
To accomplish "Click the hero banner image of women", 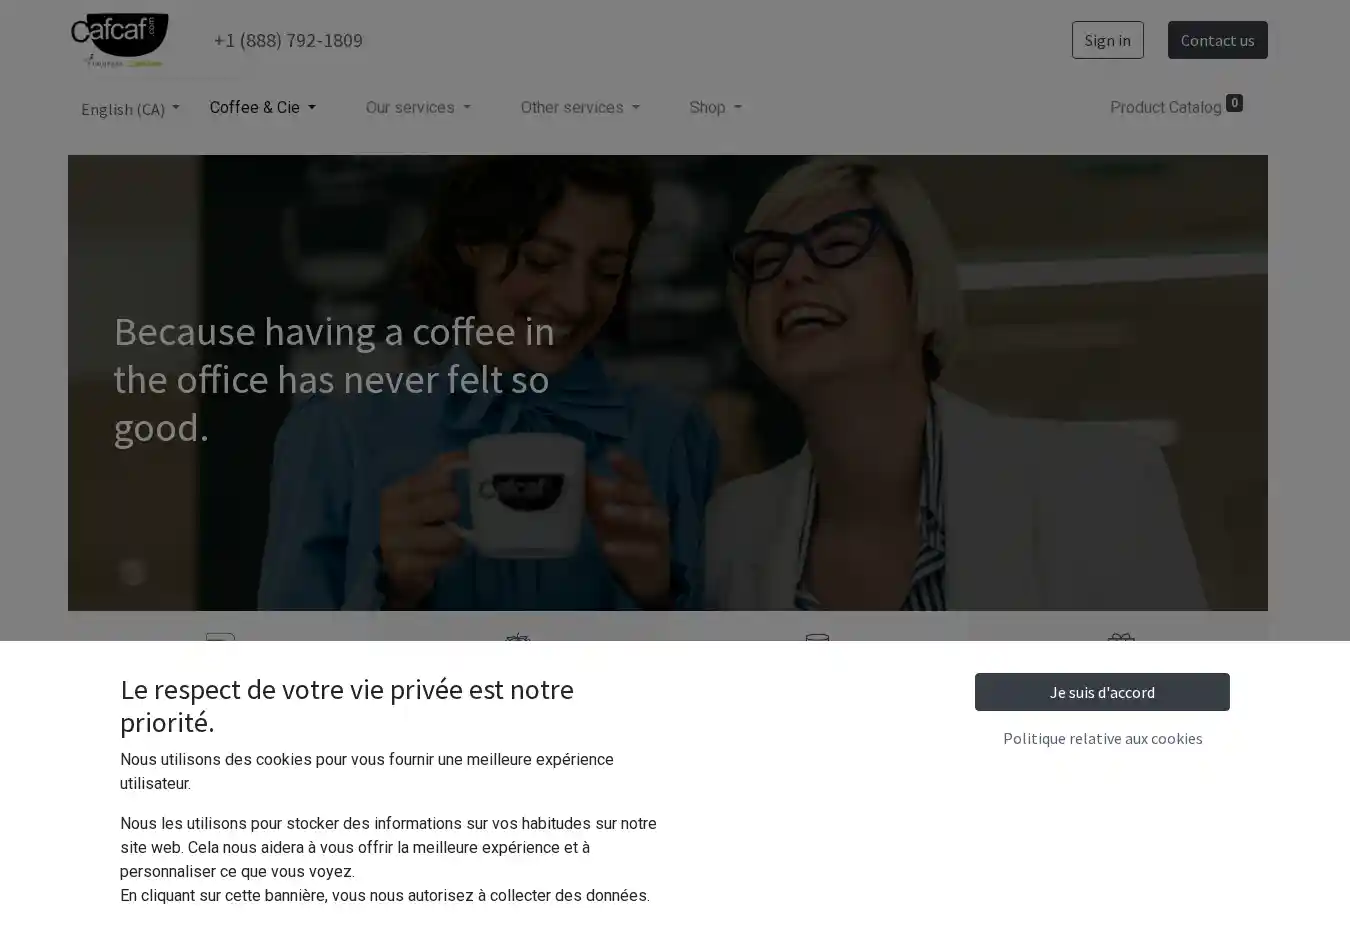I will tap(667, 382).
